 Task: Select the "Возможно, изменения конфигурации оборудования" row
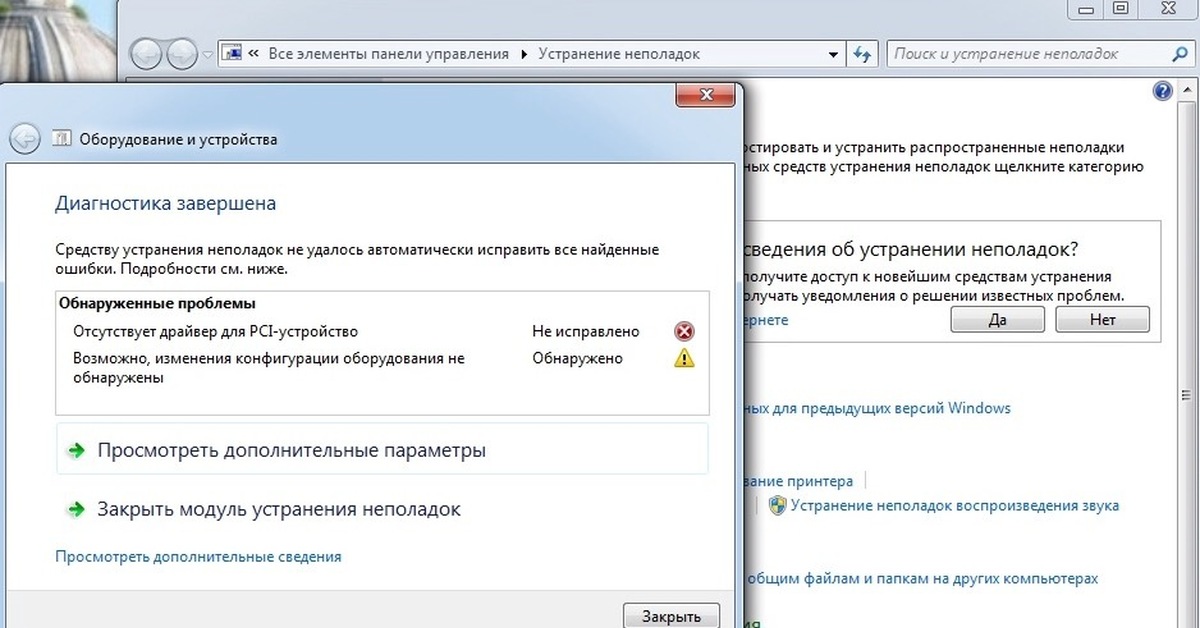tap(382, 368)
